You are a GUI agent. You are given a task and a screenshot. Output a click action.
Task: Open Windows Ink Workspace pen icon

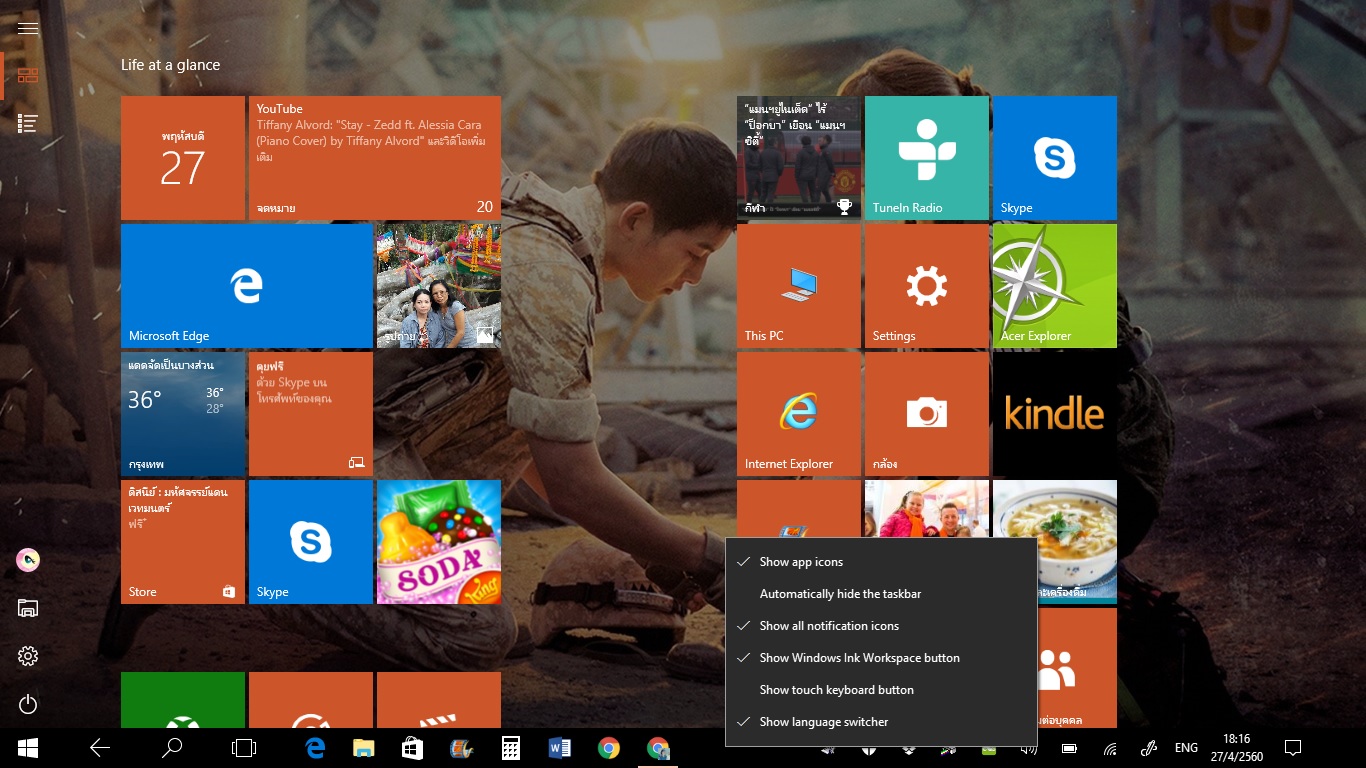[x=1149, y=748]
